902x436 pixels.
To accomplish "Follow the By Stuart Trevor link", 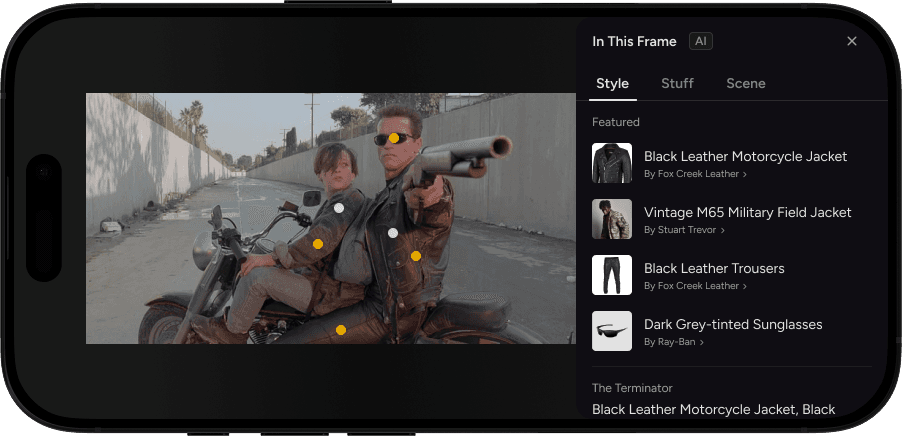I will pyautogui.click(x=684, y=230).
